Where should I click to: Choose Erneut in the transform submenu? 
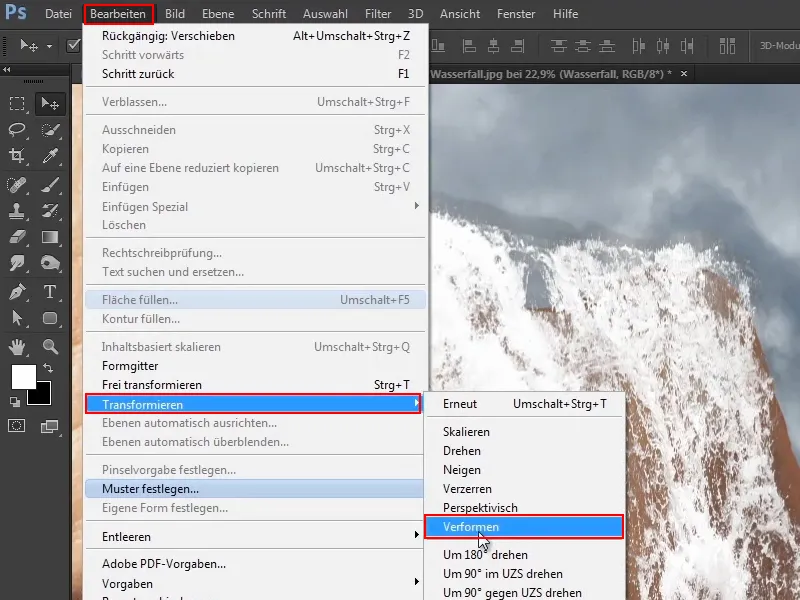coord(524,404)
